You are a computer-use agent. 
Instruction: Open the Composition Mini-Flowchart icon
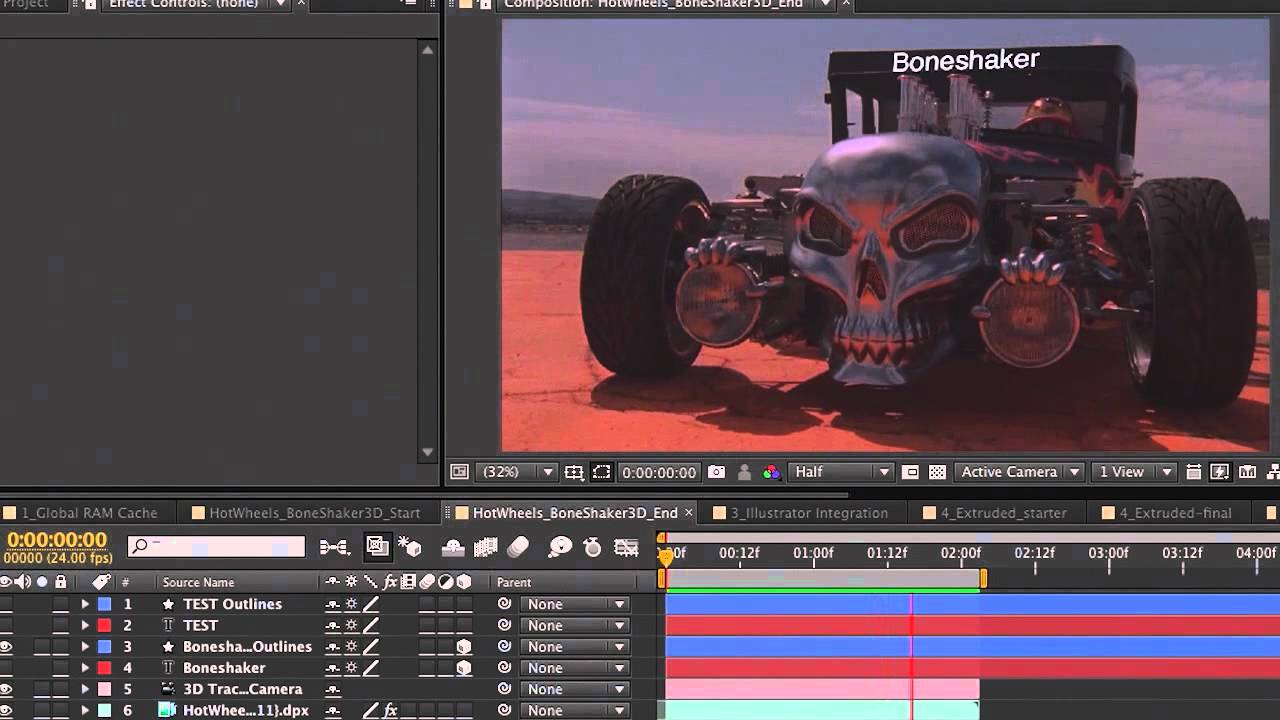(x=334, y=547)
